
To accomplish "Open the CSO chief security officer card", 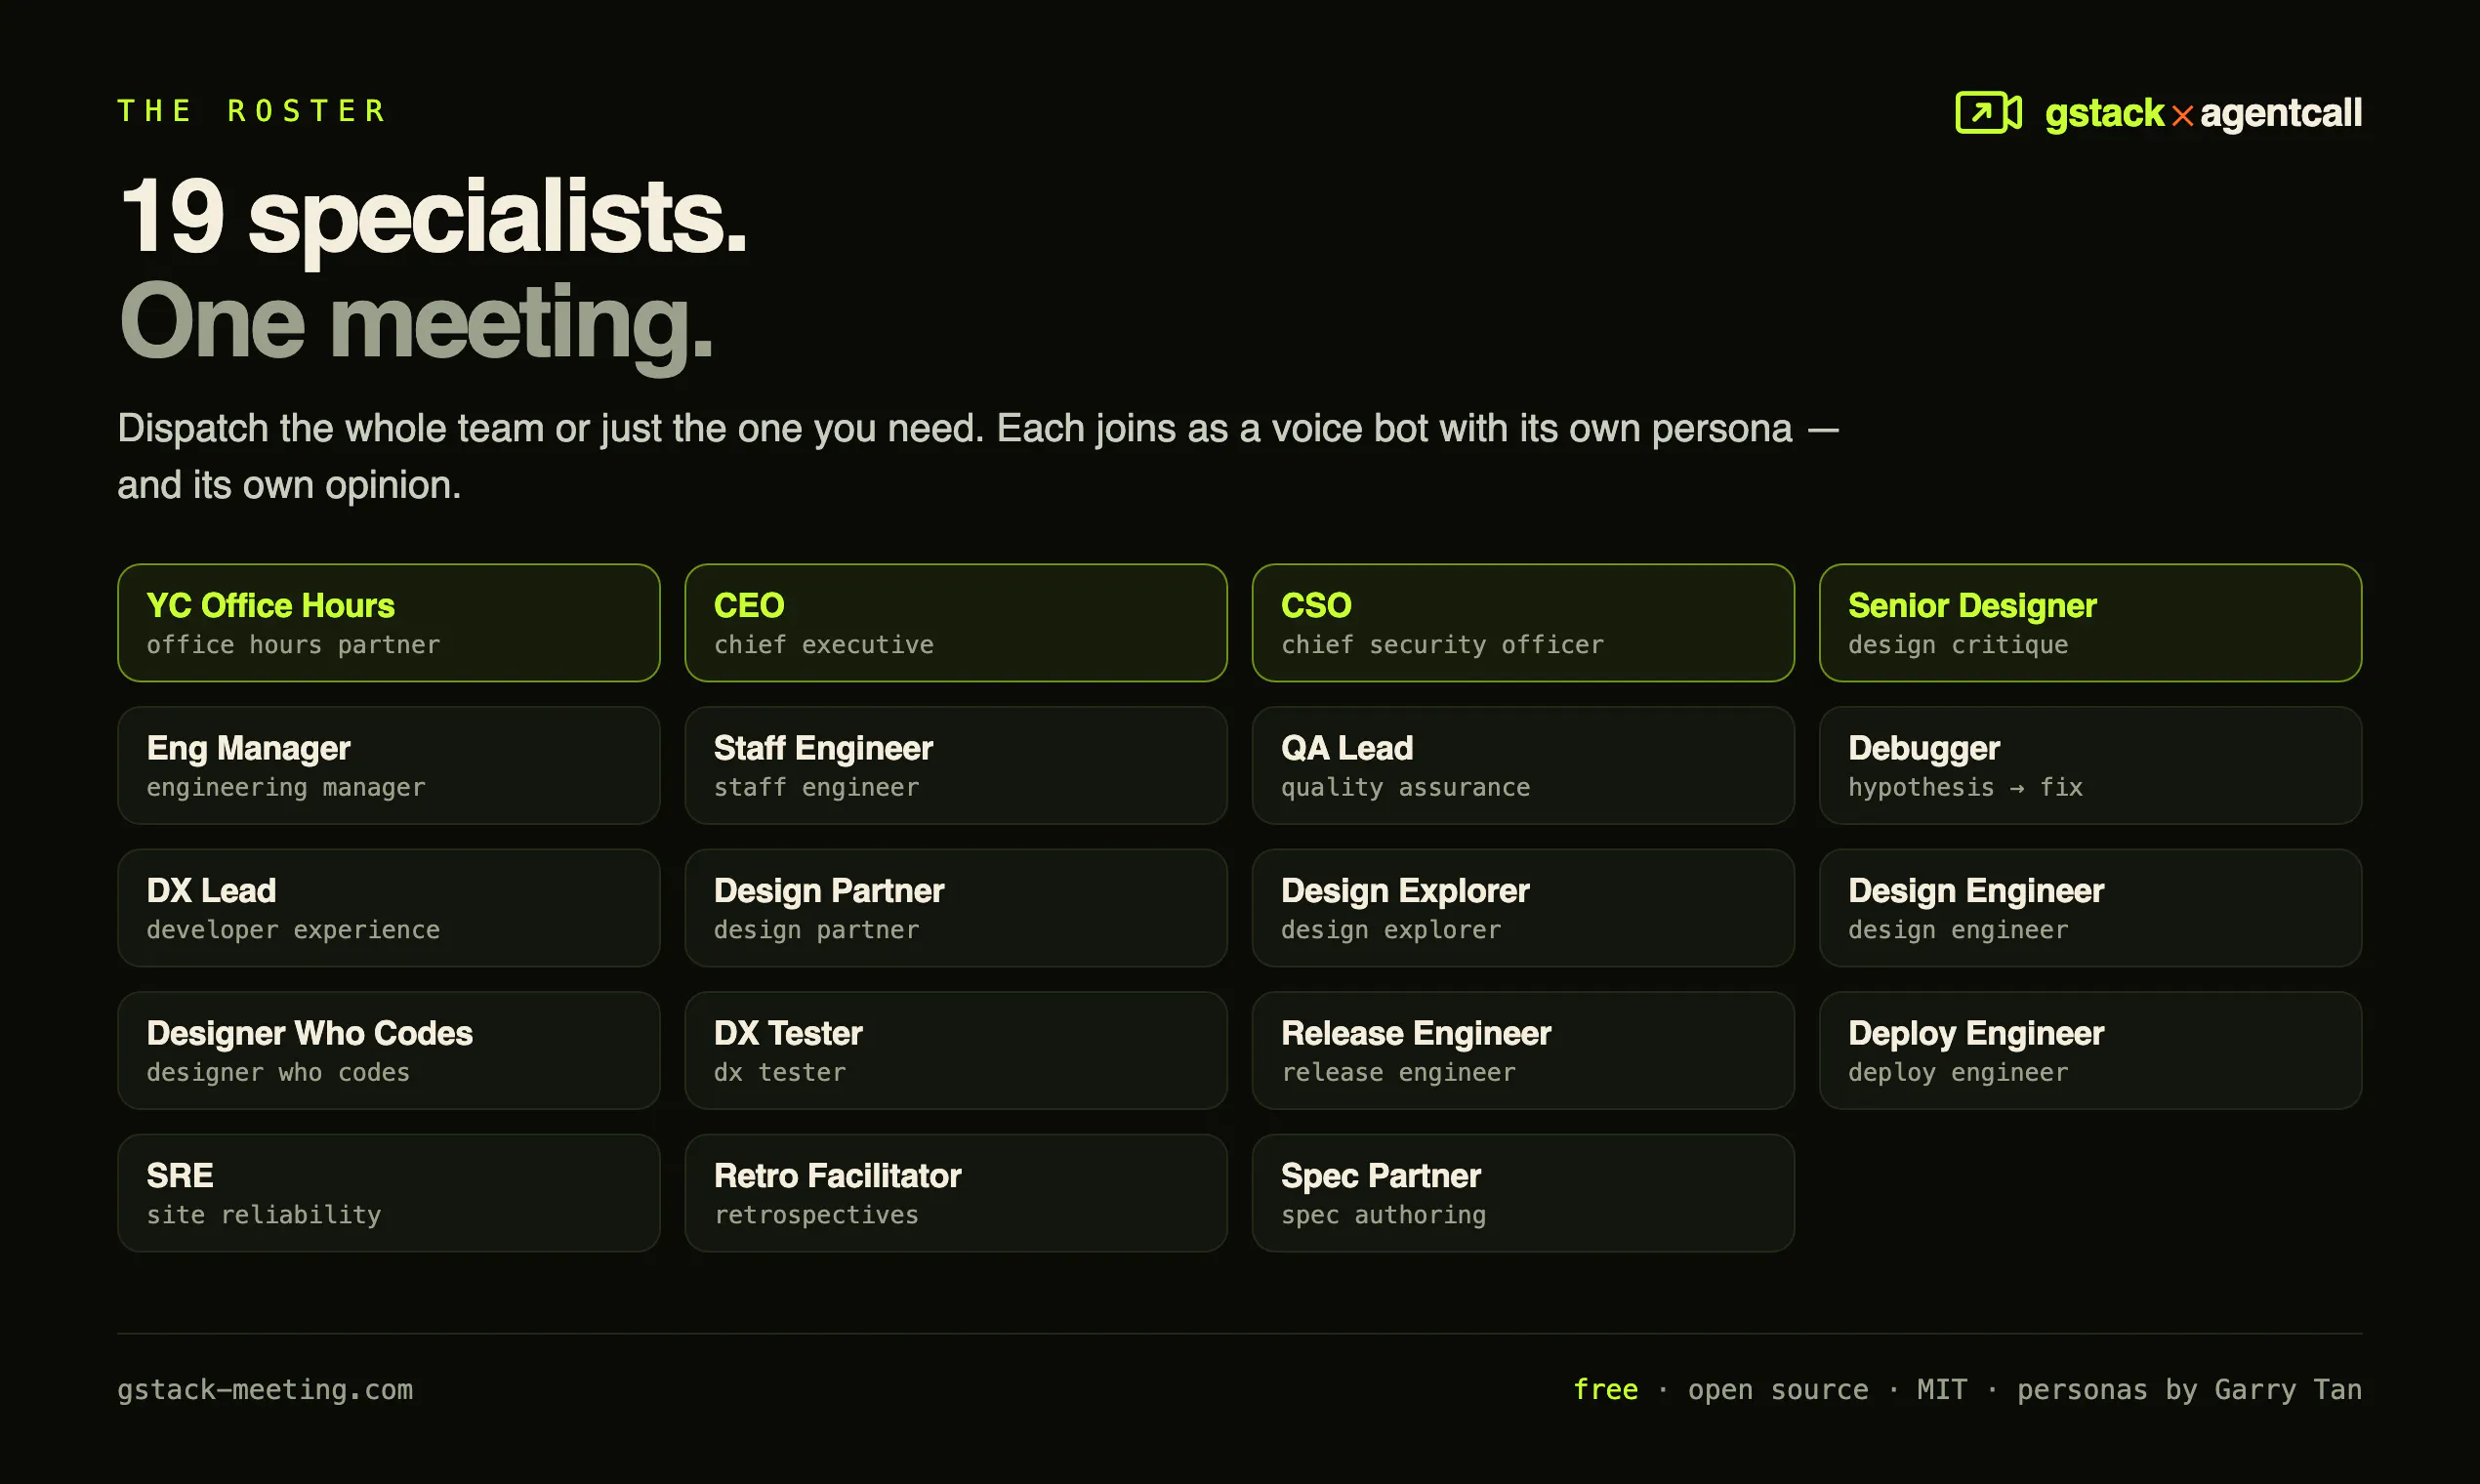I will [x=1523, y=623].
